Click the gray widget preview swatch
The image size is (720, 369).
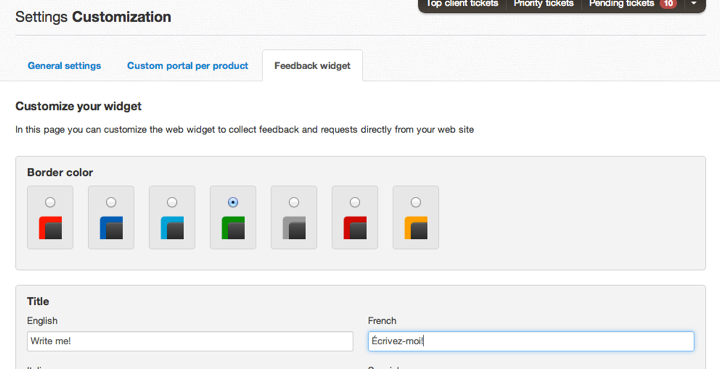(294, 228)
